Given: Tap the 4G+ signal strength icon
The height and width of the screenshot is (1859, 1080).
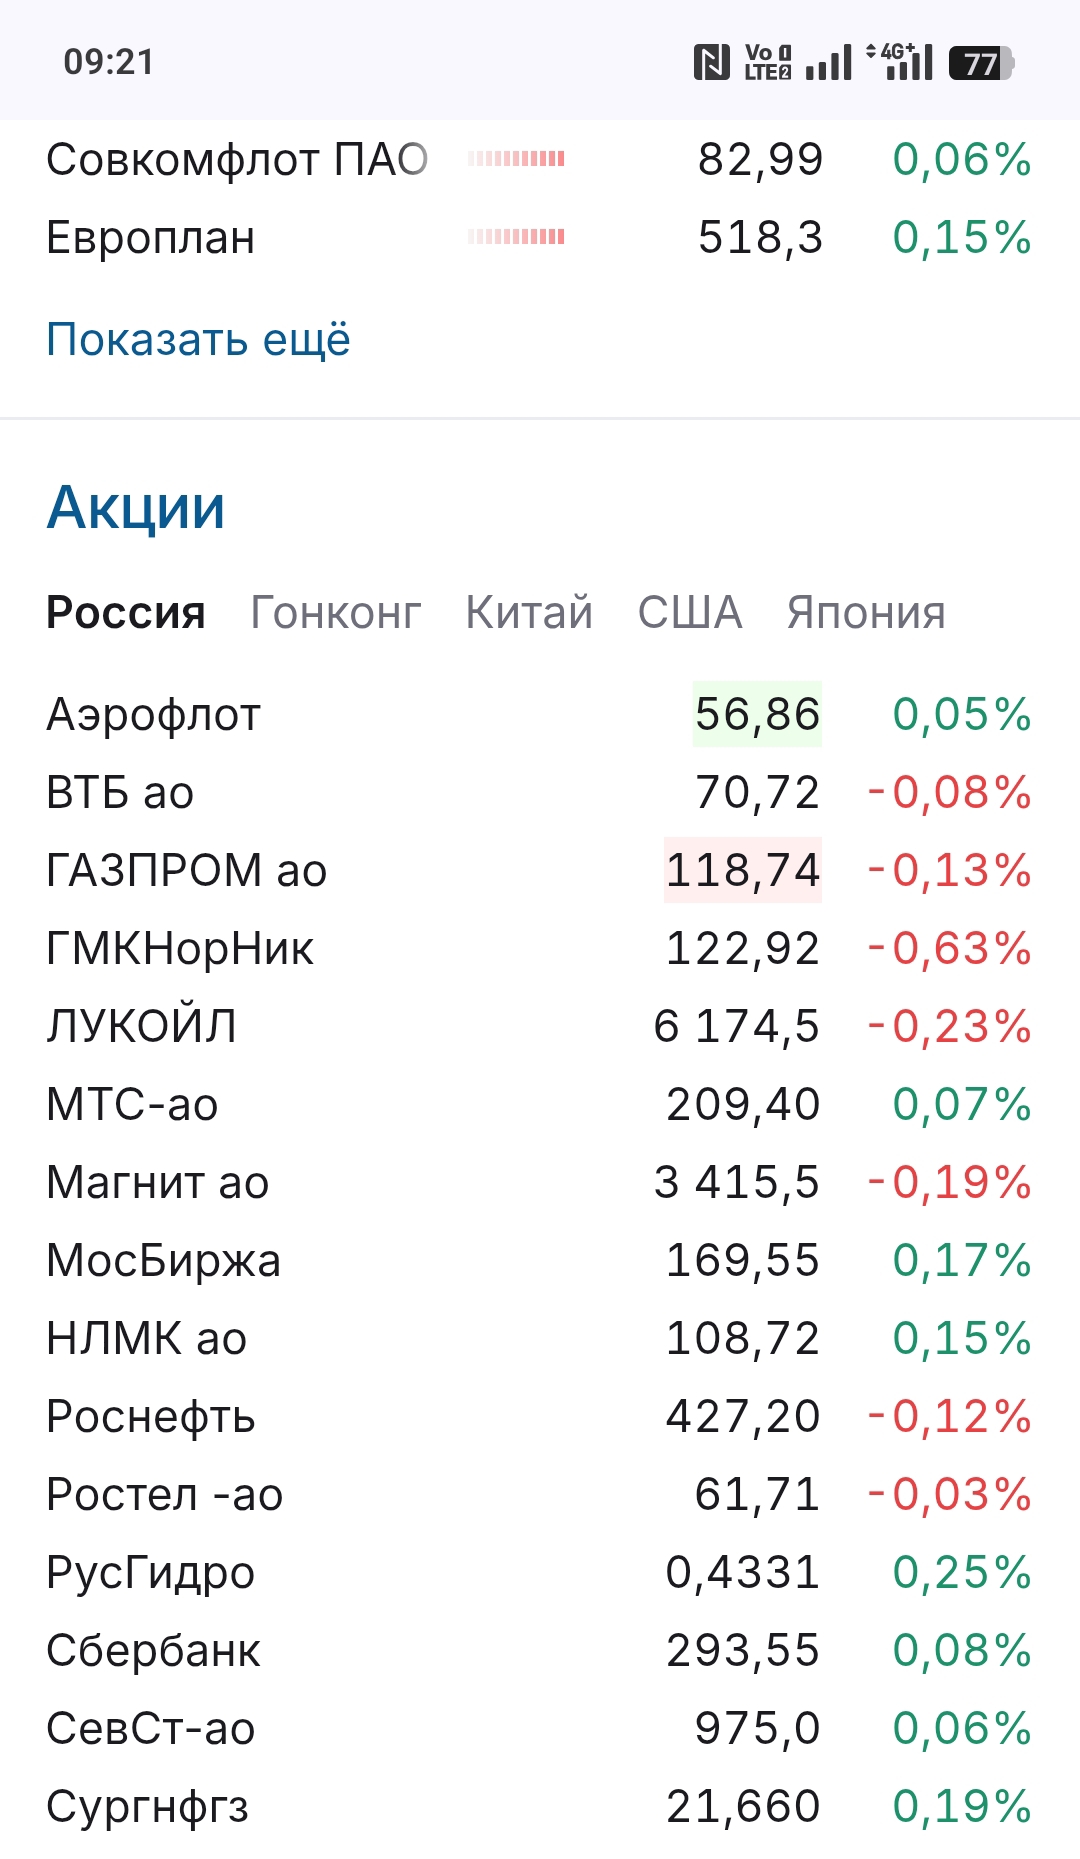Looking at the screenshot, I should pyautogui.click(x=900, y=62).
